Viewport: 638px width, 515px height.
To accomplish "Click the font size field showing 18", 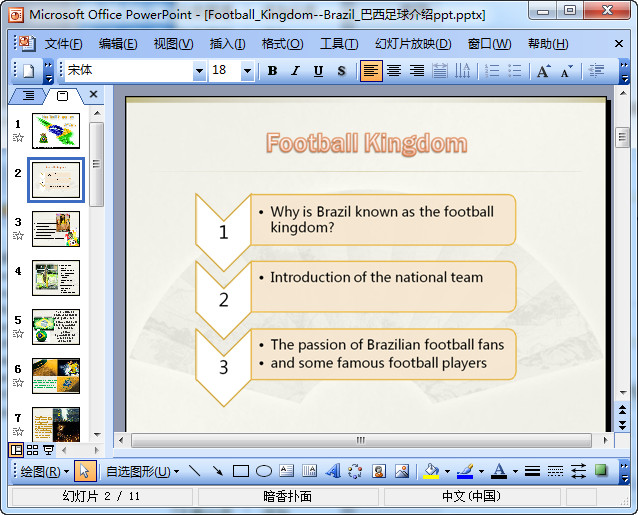I will [x=225, y=71].
